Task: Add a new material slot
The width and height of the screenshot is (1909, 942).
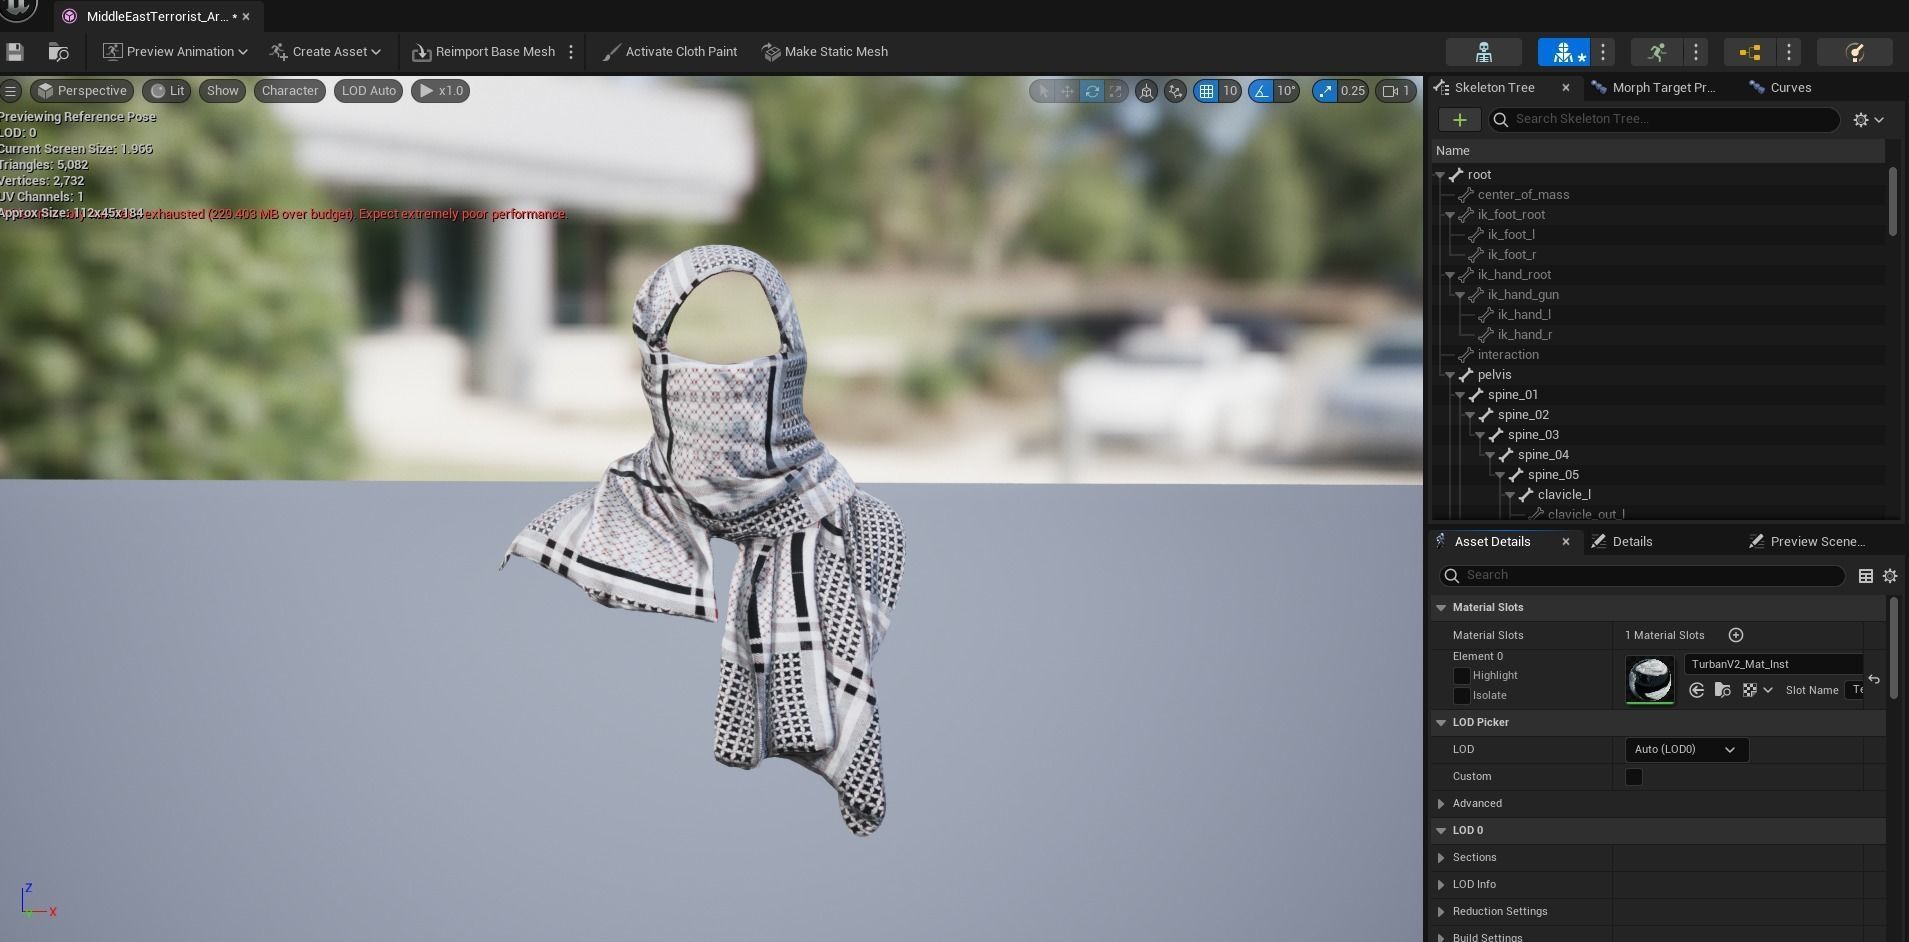Action: (1736, 635)
